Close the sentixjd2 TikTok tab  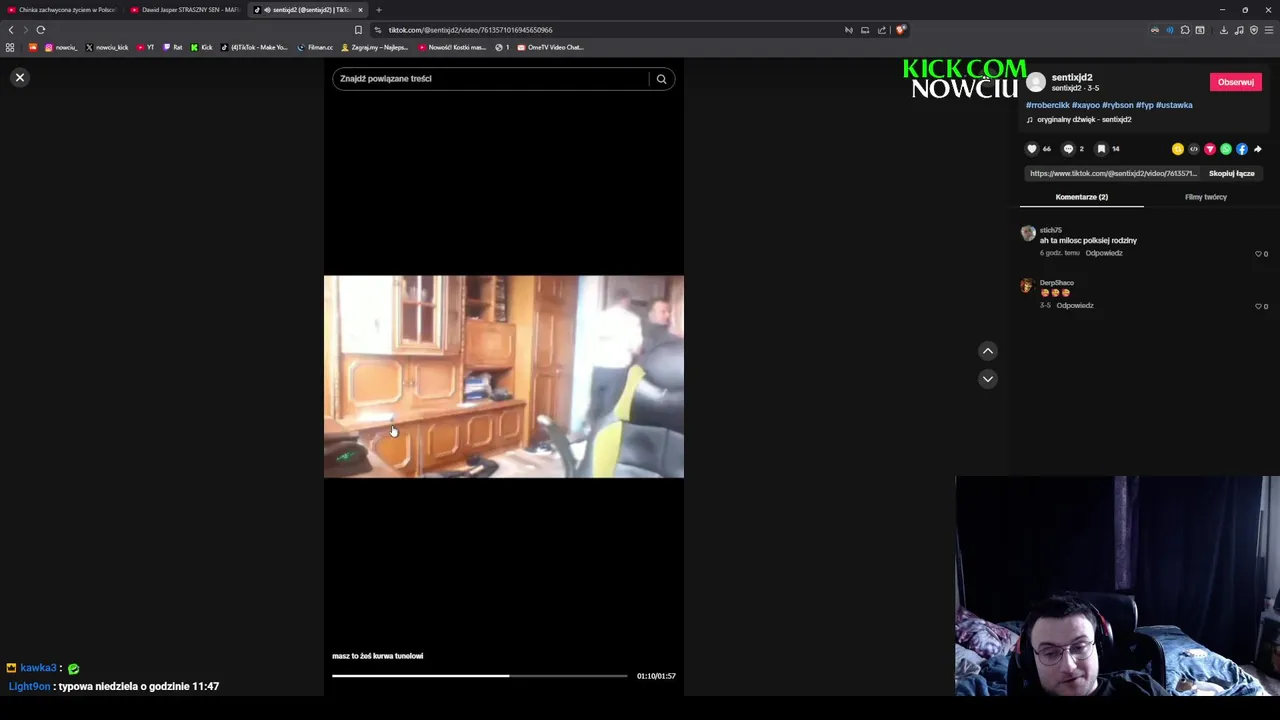[360, 10]
